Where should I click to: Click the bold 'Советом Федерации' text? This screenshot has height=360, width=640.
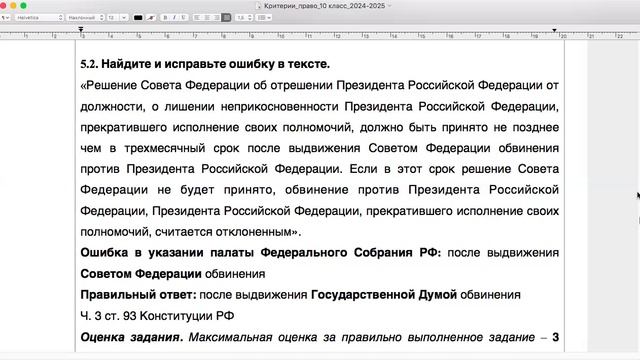pos(141,274)
